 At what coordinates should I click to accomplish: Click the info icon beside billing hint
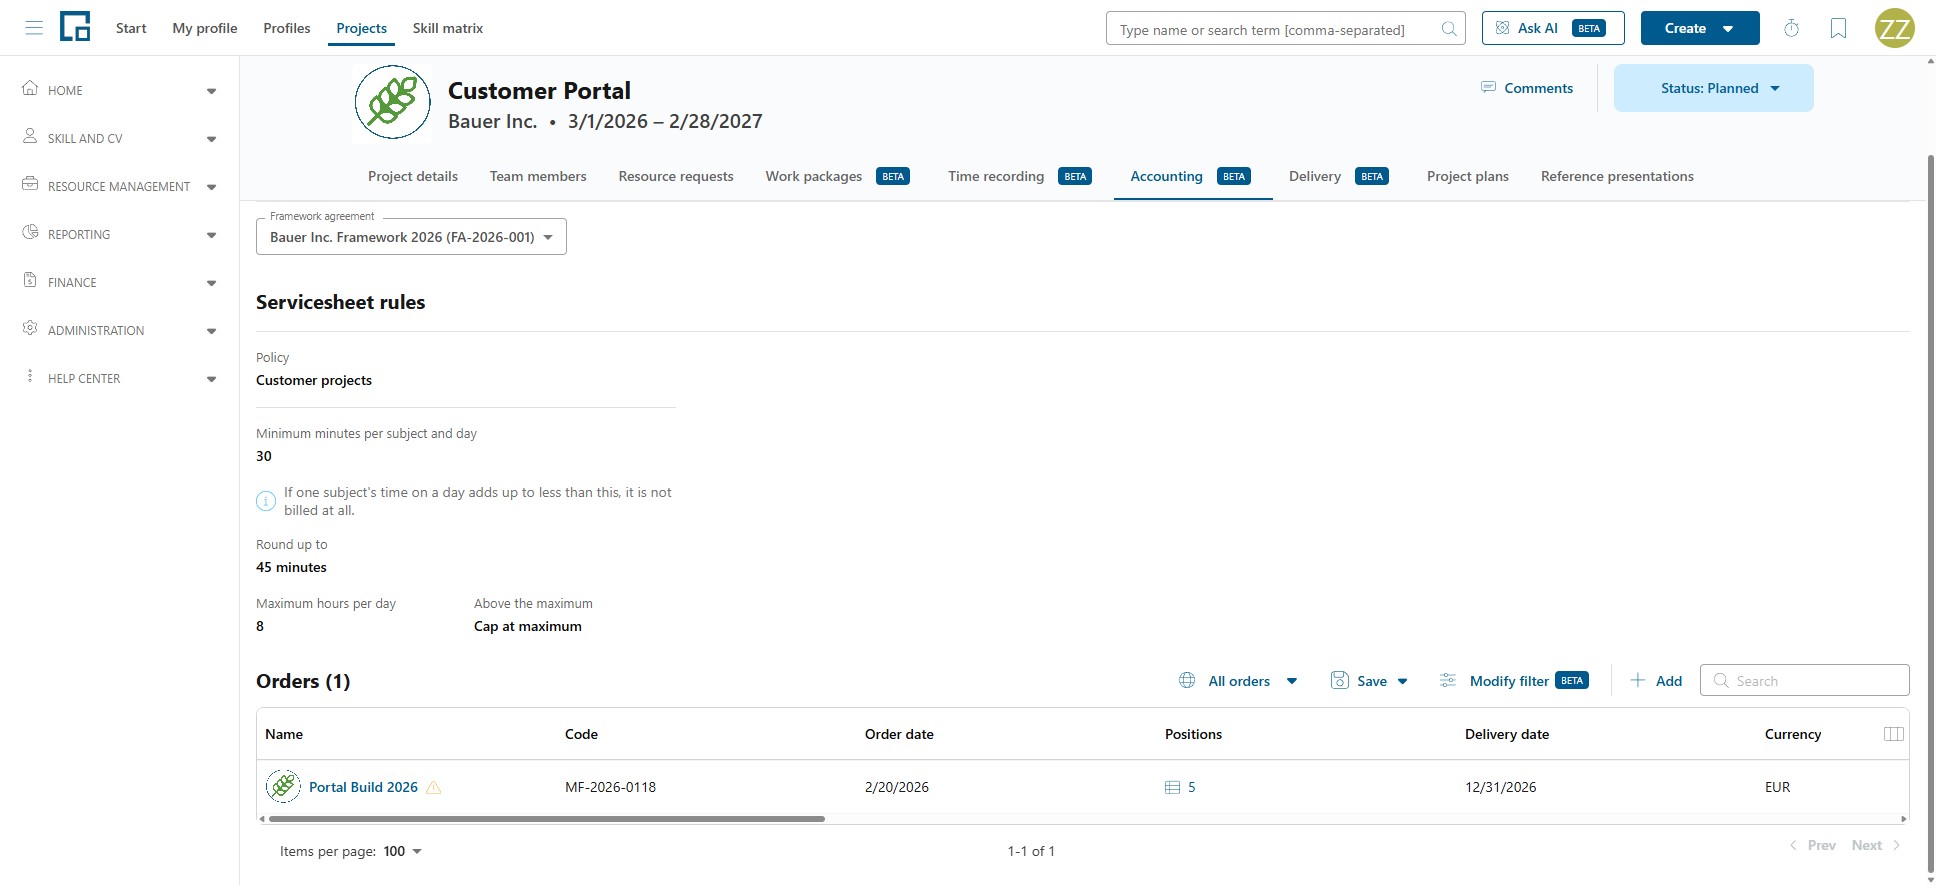[266, 501]
